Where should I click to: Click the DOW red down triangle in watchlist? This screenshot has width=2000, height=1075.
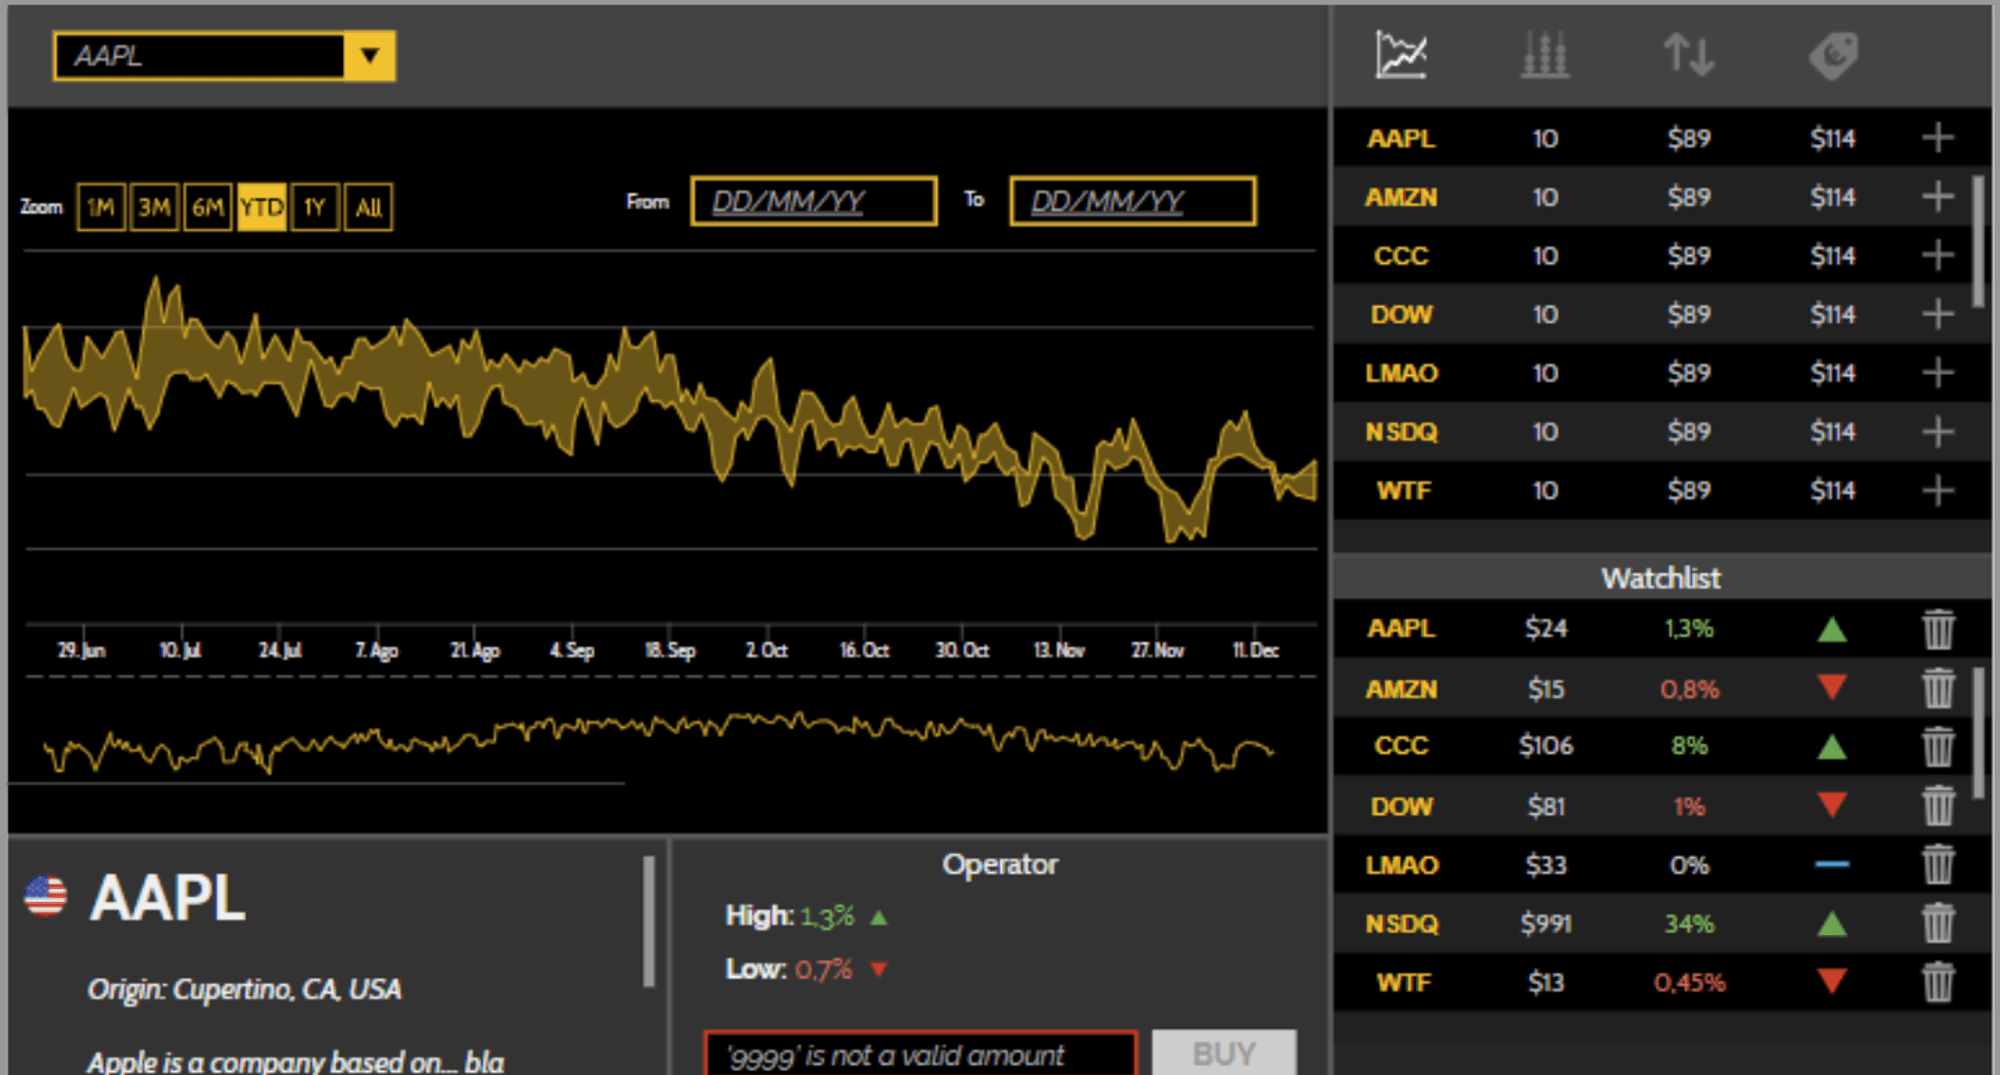[x=1832, y=805]
